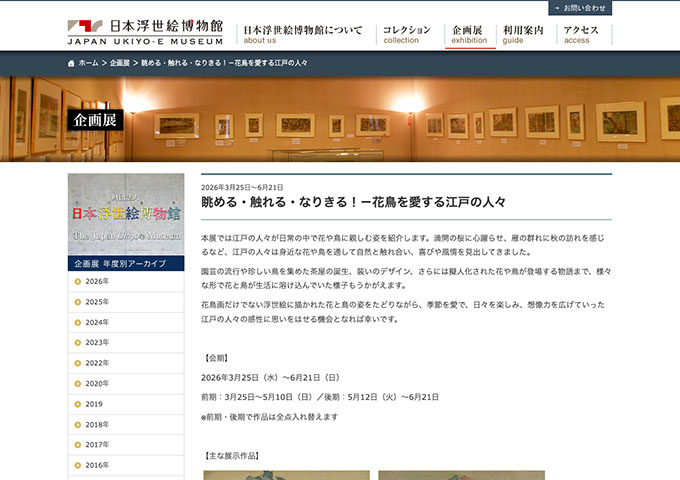Screen dimensions: 680x480
Task: Click bullet icon beside 2017年
Action: [x=78, y=445]
